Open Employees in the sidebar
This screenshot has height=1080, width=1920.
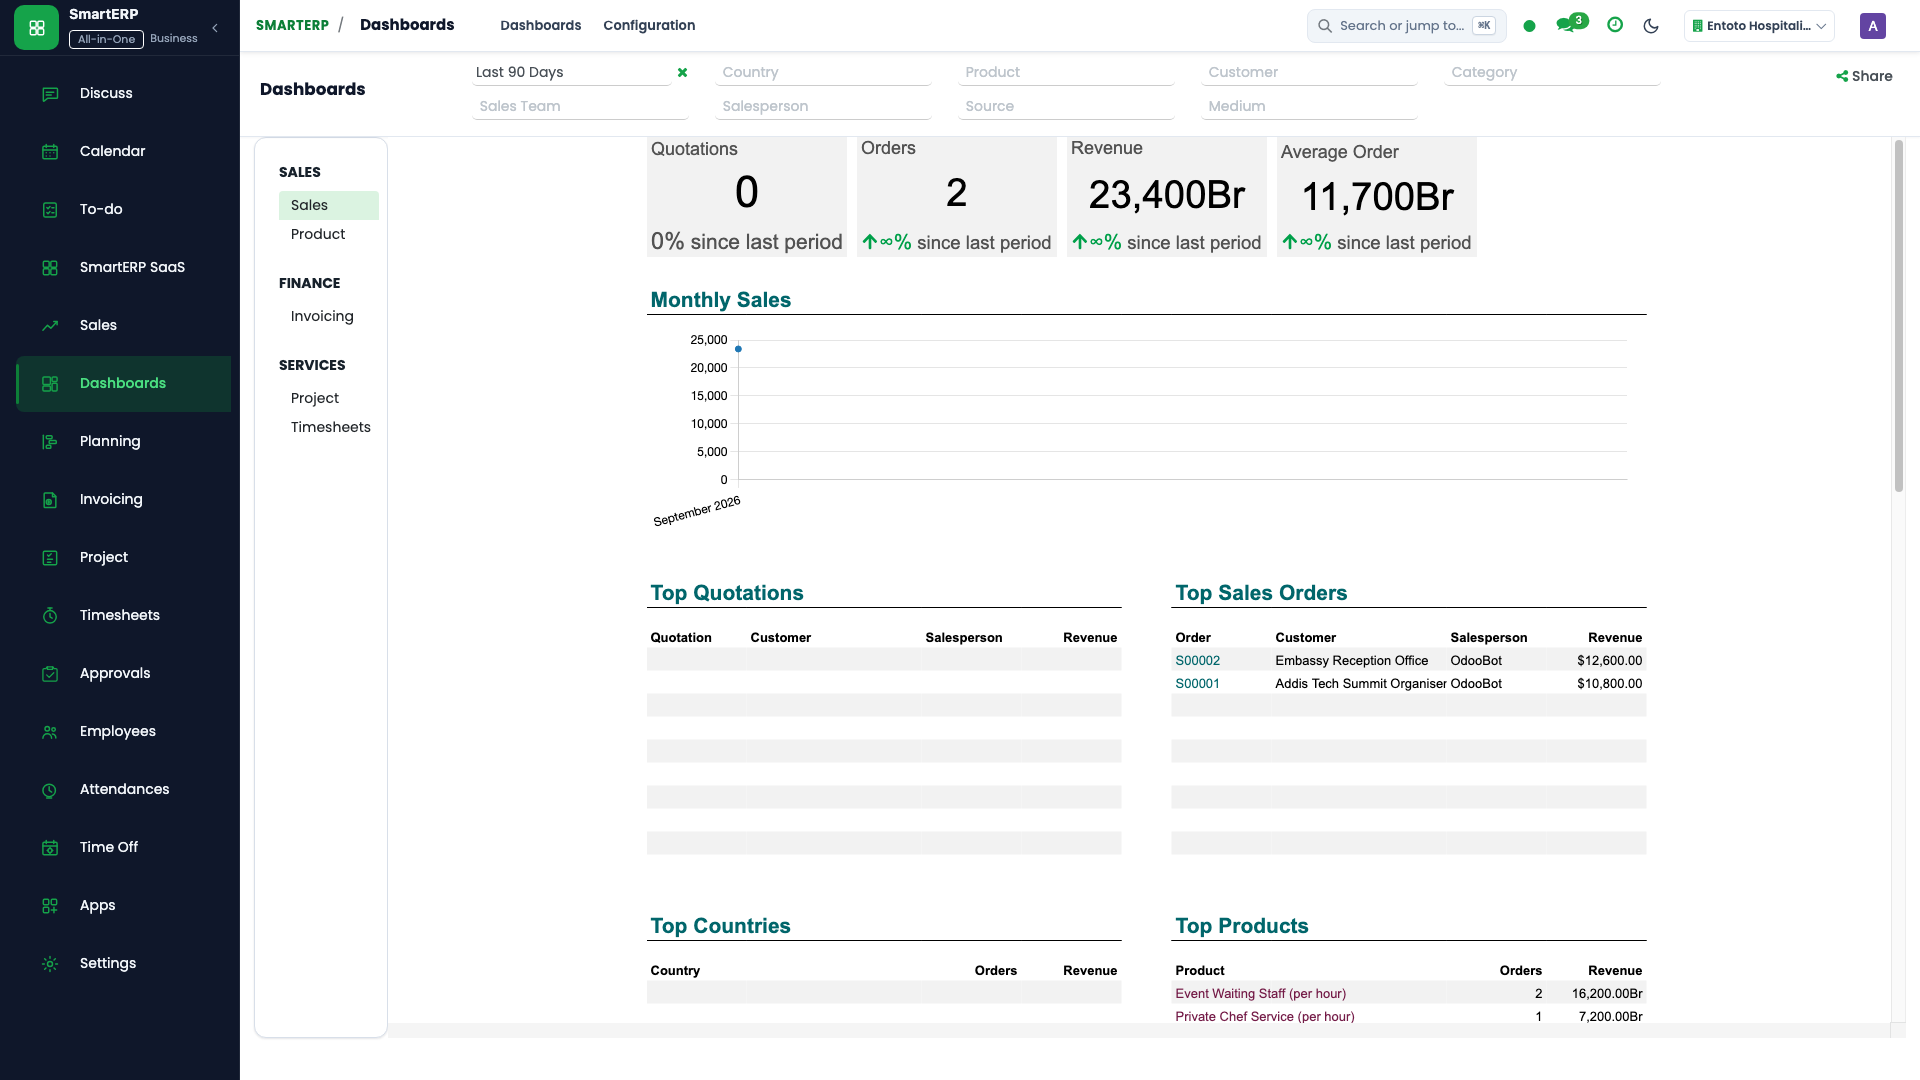point(123,731)
